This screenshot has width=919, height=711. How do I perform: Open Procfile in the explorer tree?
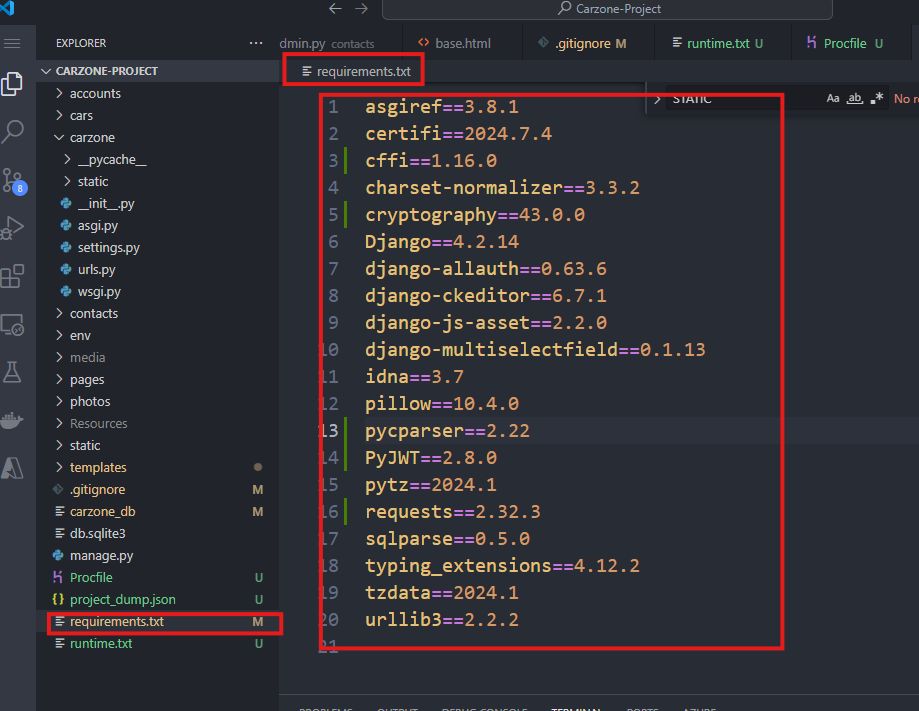(158, 577)
